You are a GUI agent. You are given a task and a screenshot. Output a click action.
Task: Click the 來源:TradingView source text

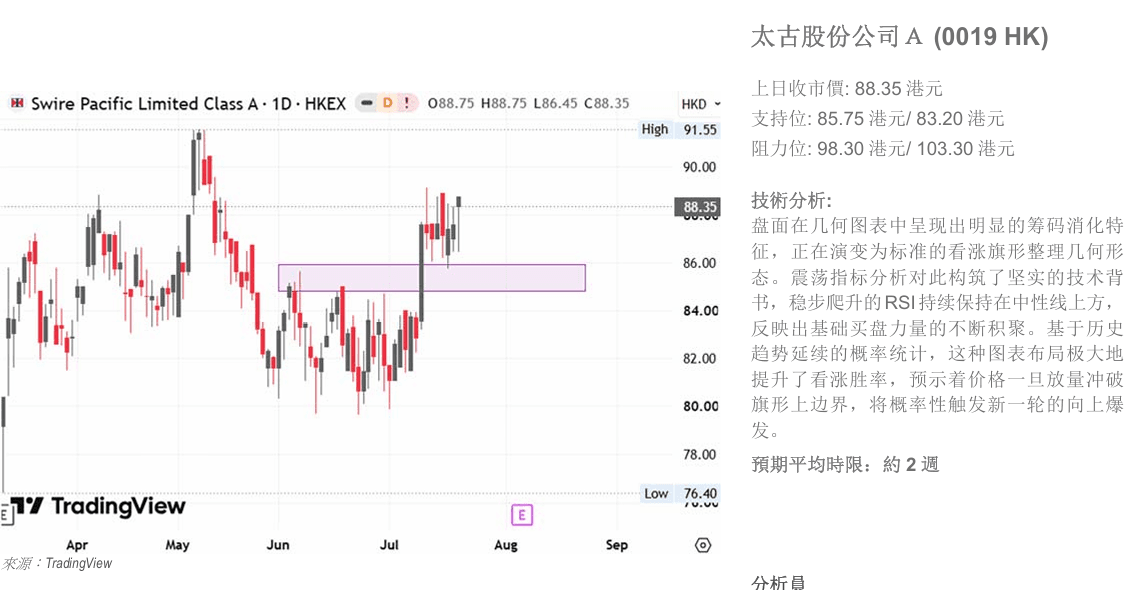coord(58,563)
